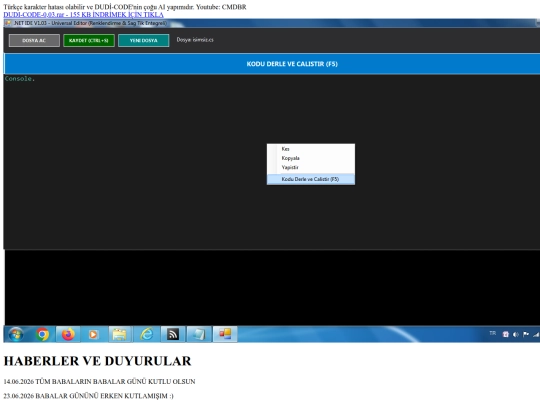Click the DUDİ-CODE-0.03.rar download link
Image resolution: width=540 pixels, height=405 pixels.
83,15
